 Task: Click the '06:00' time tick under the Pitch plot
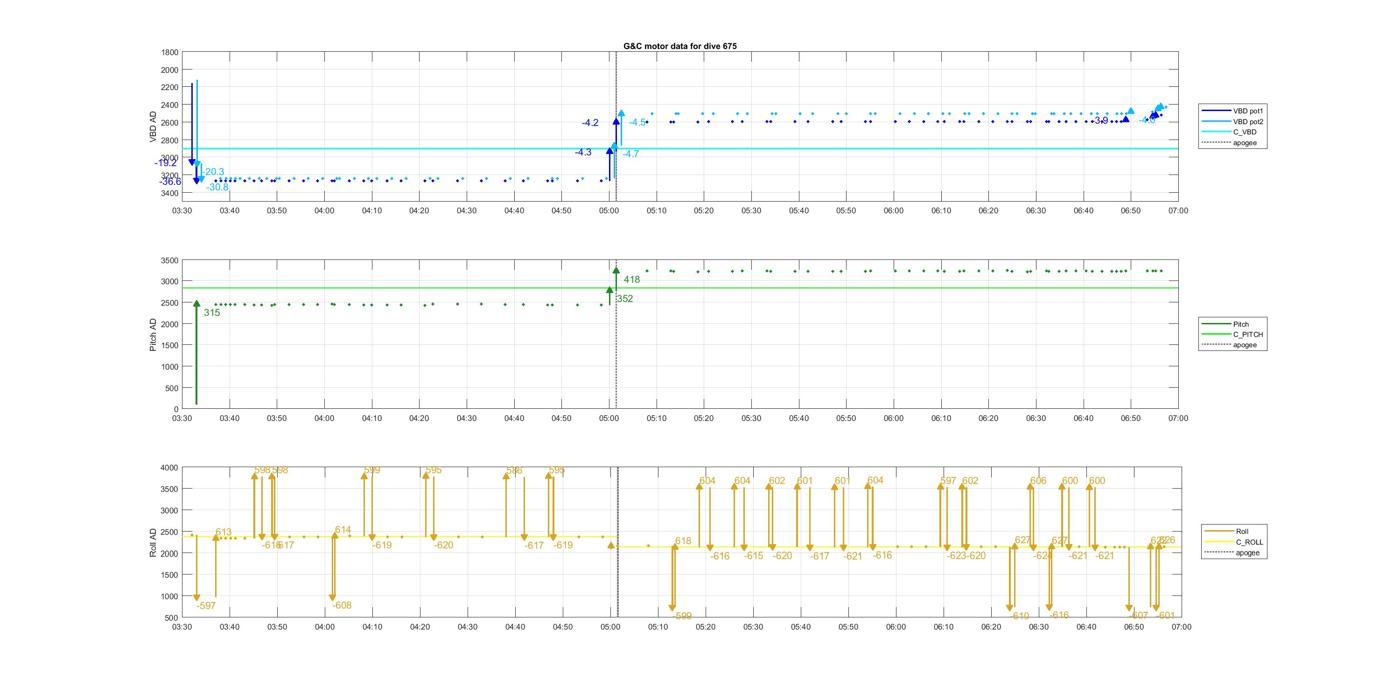point(894,418)
